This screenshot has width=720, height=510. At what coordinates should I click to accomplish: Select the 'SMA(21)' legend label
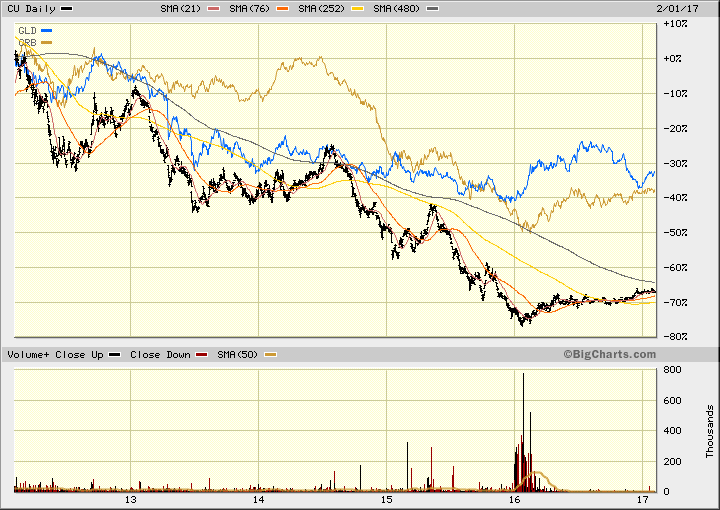181,9
